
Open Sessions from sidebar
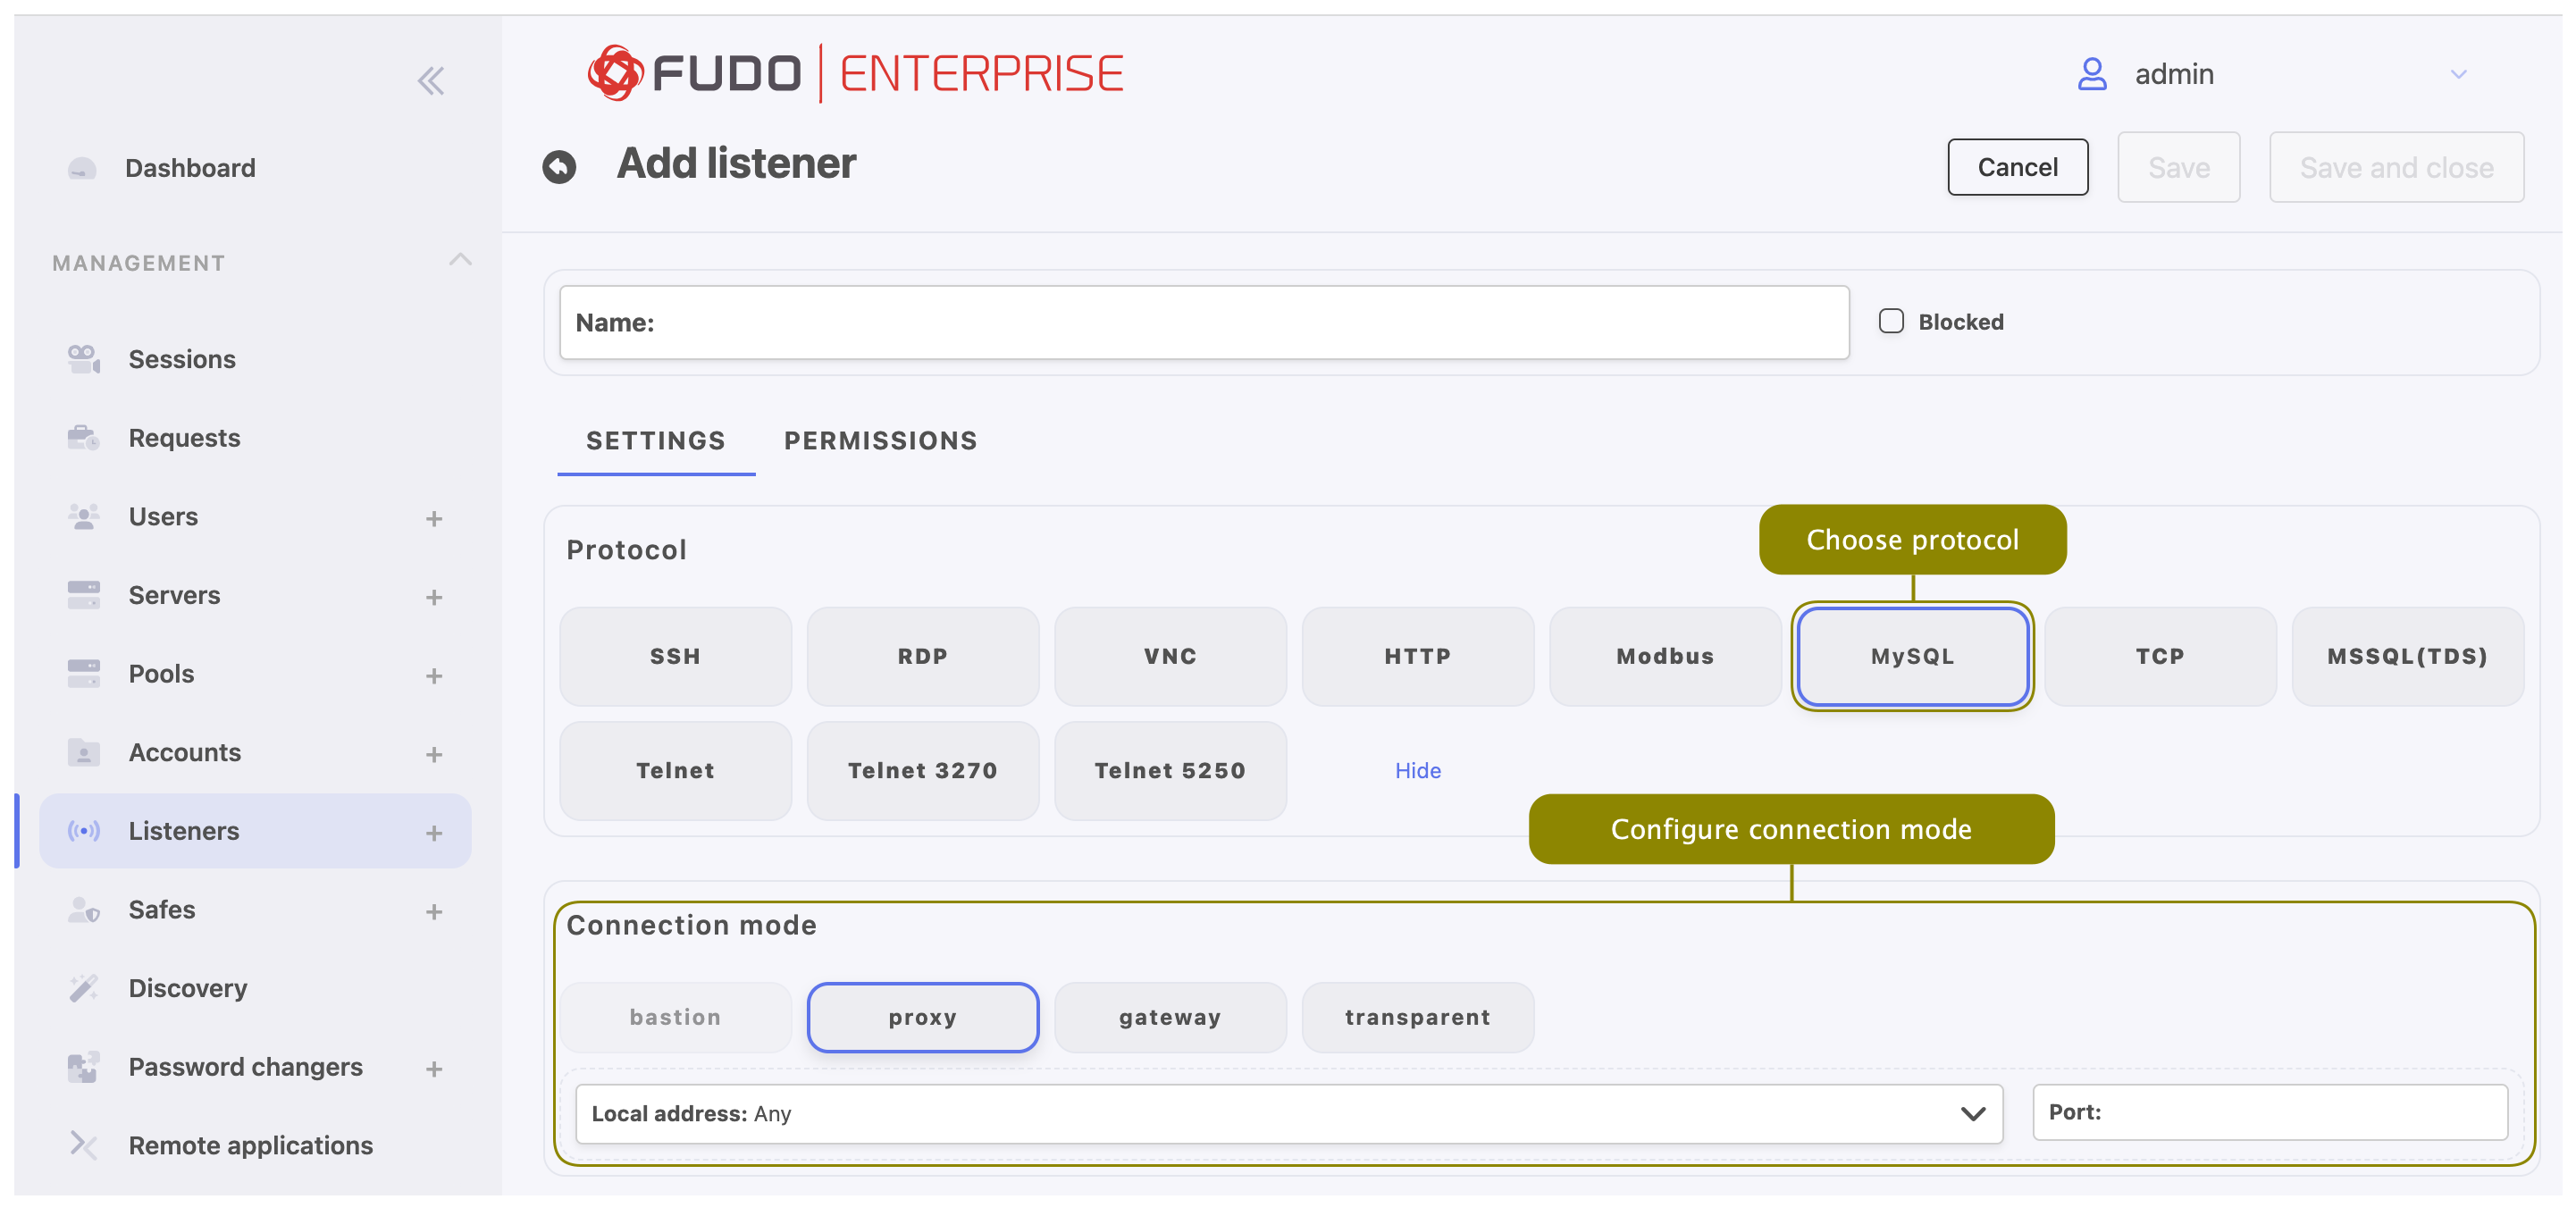pos(182,359)
